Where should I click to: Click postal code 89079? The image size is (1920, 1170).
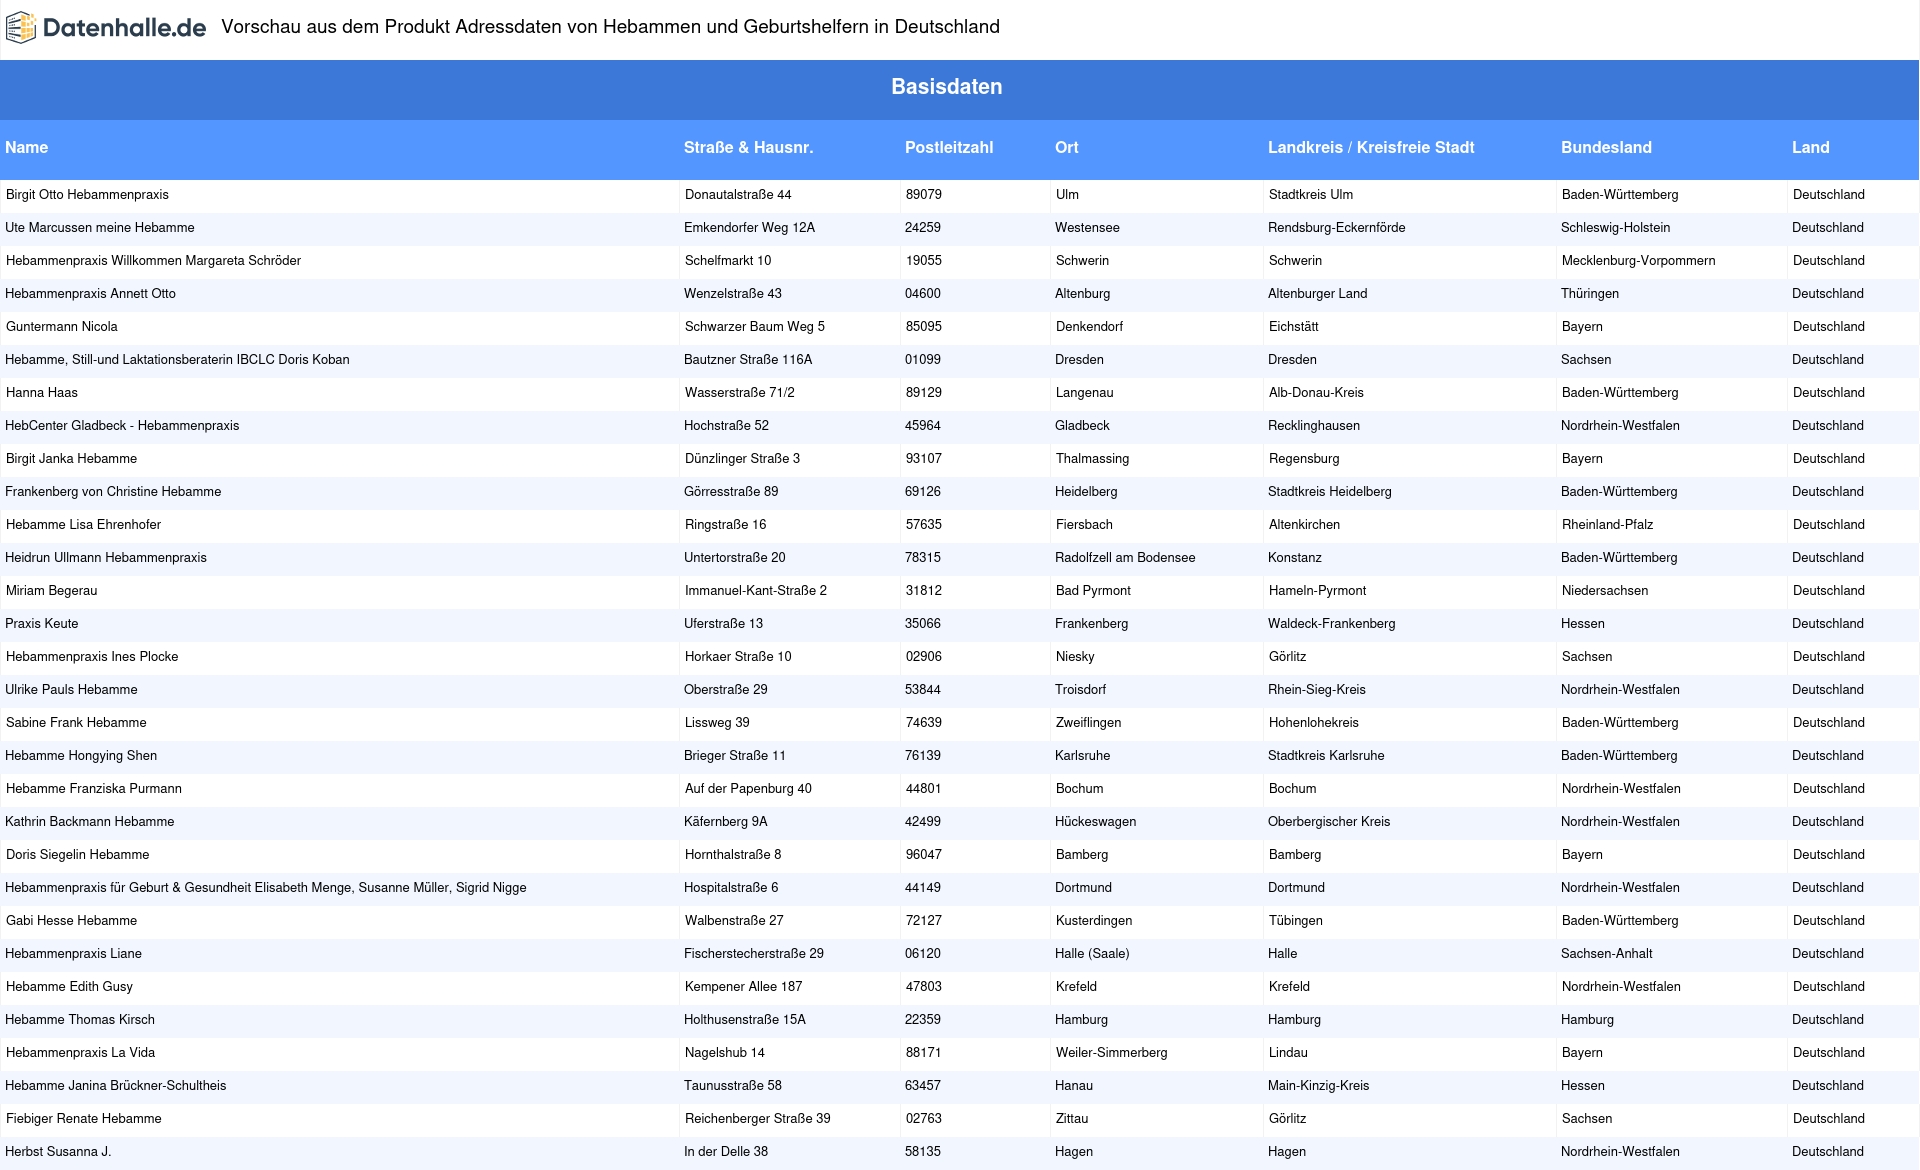click(924, 195)
